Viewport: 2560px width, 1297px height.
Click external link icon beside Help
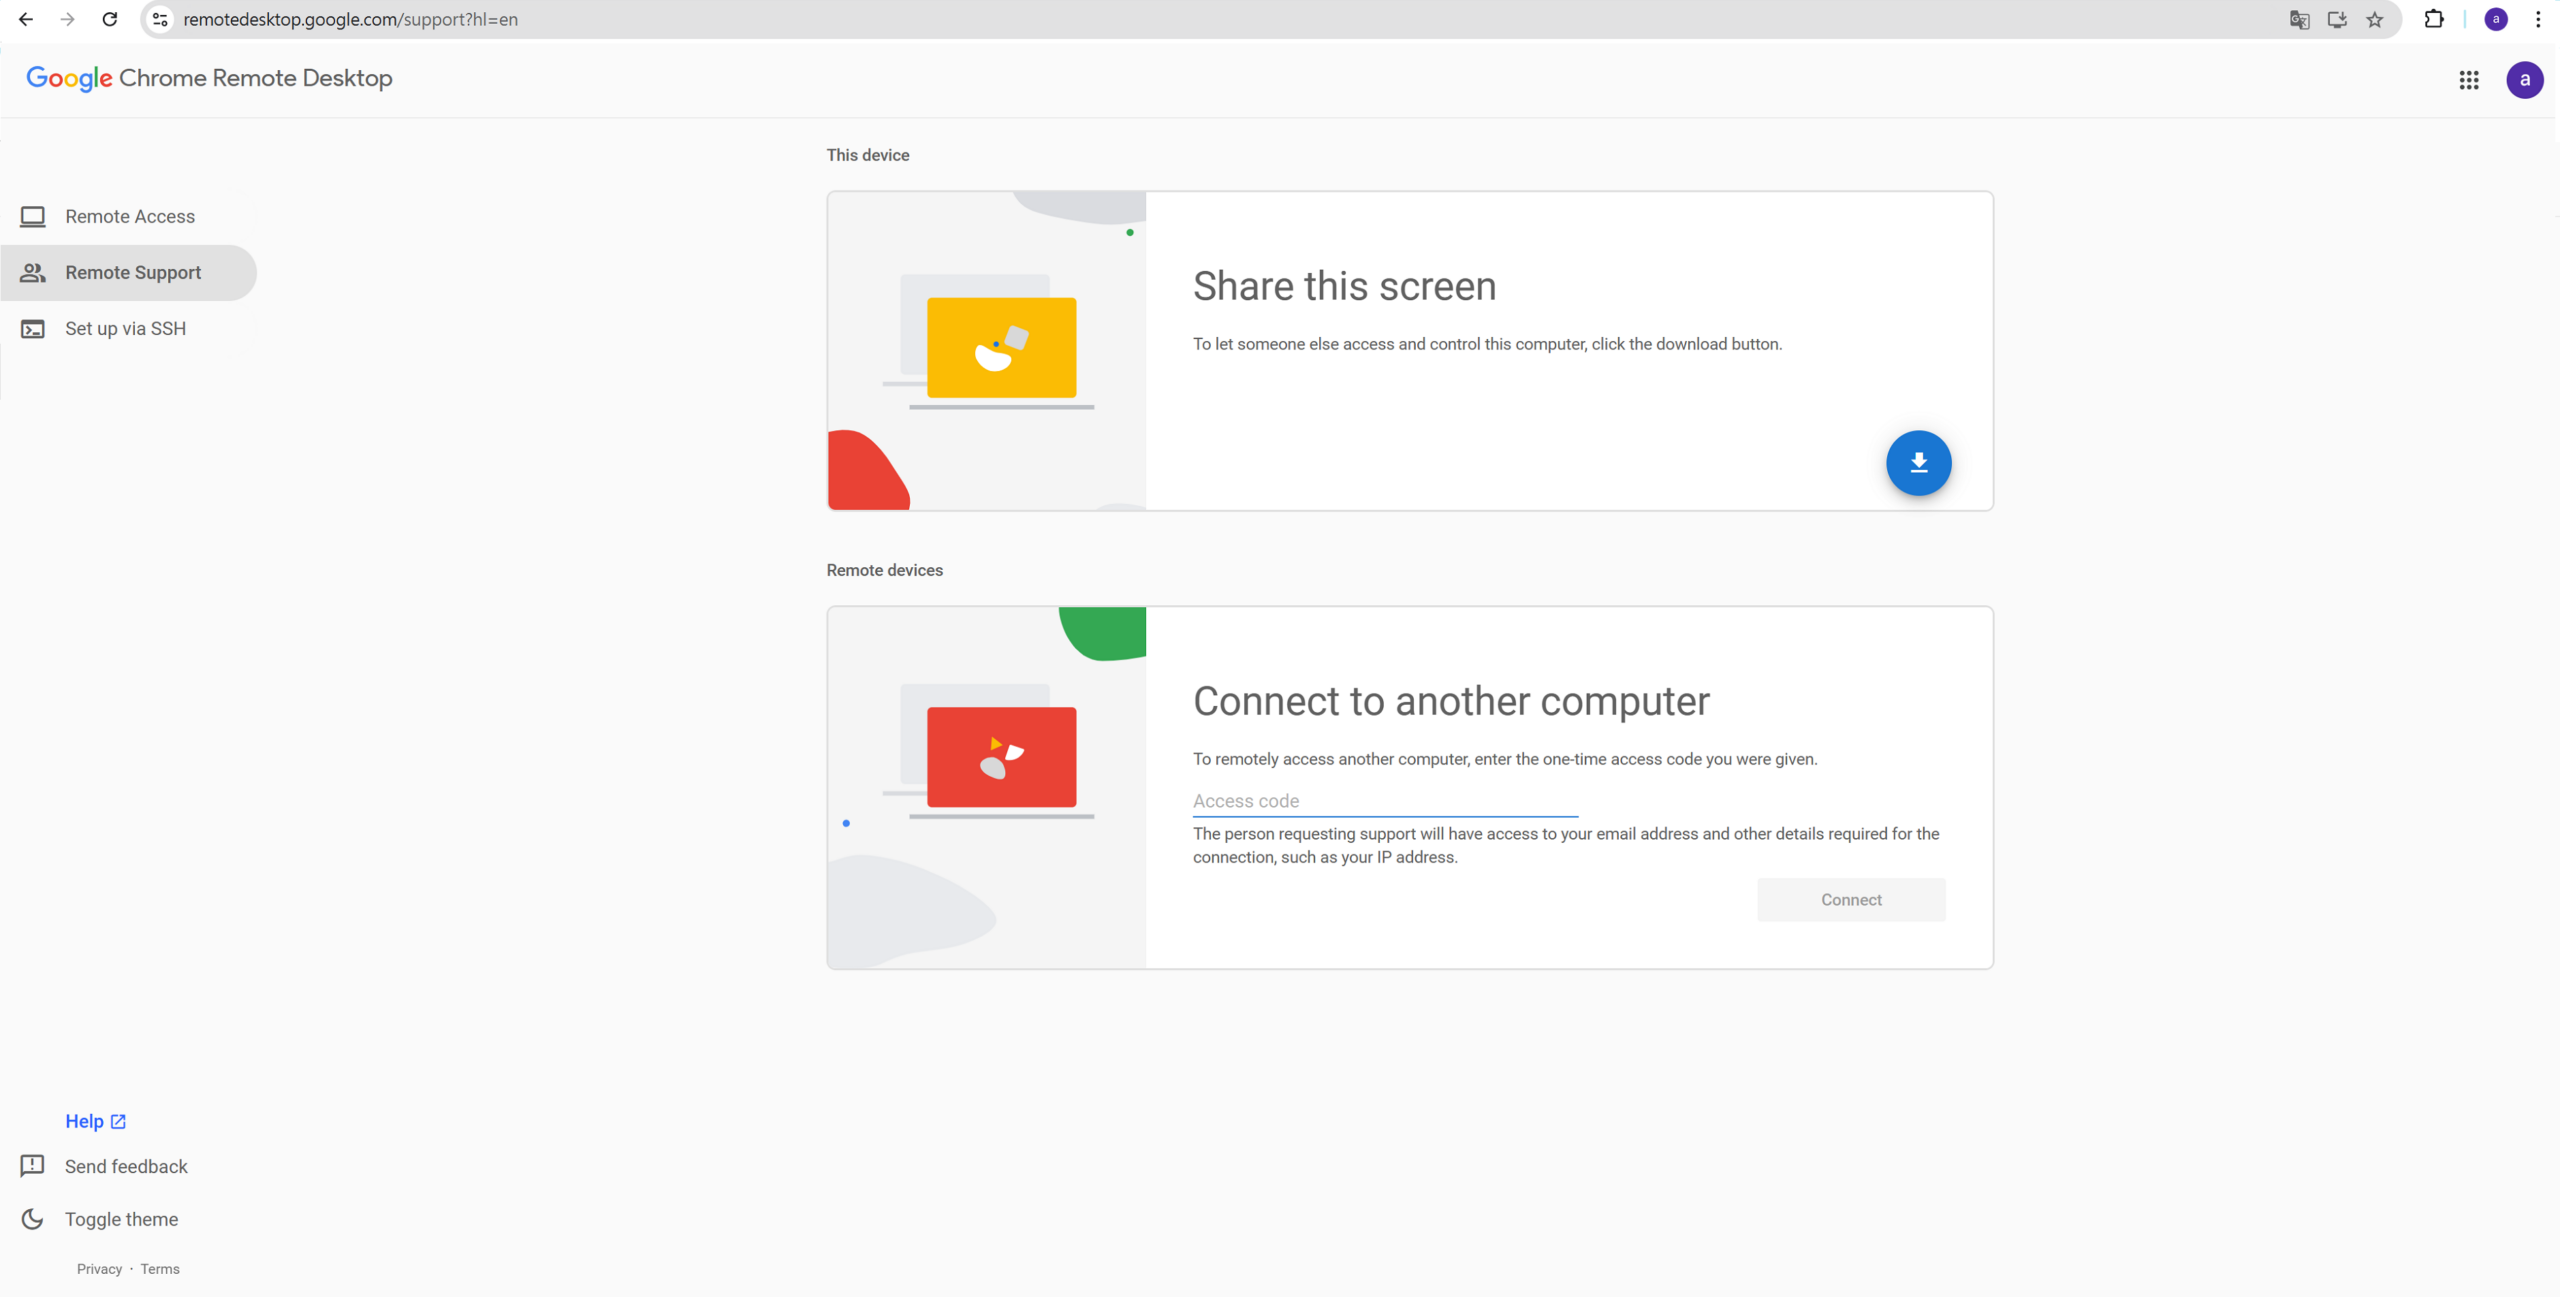click(118, 1121)
